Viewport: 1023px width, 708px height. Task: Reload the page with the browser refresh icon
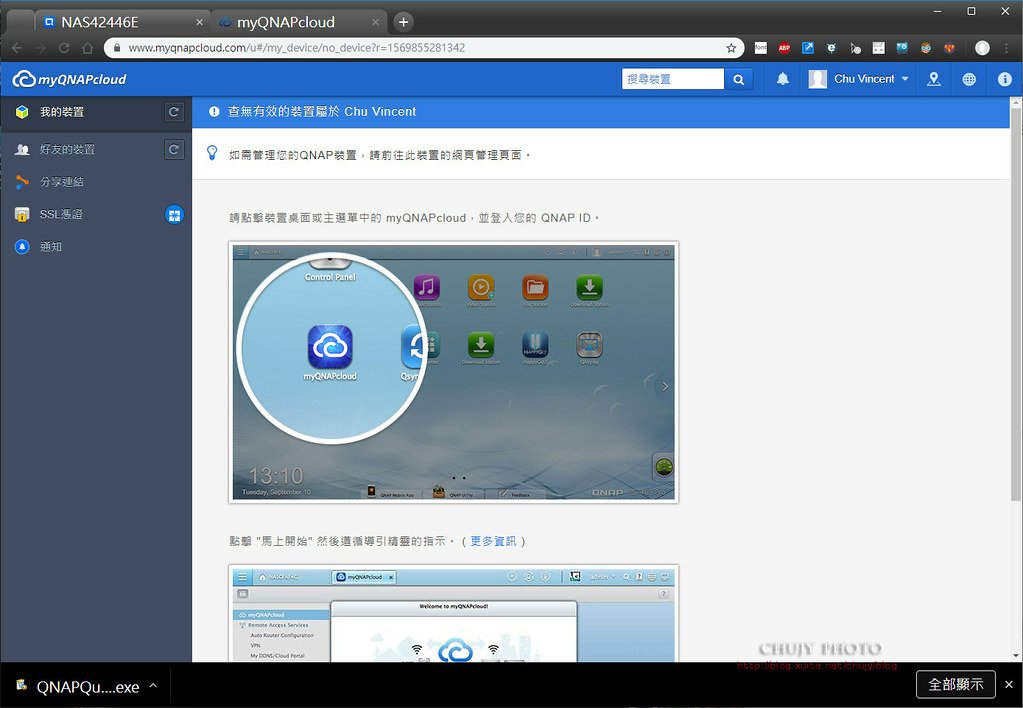click(64, 48)
